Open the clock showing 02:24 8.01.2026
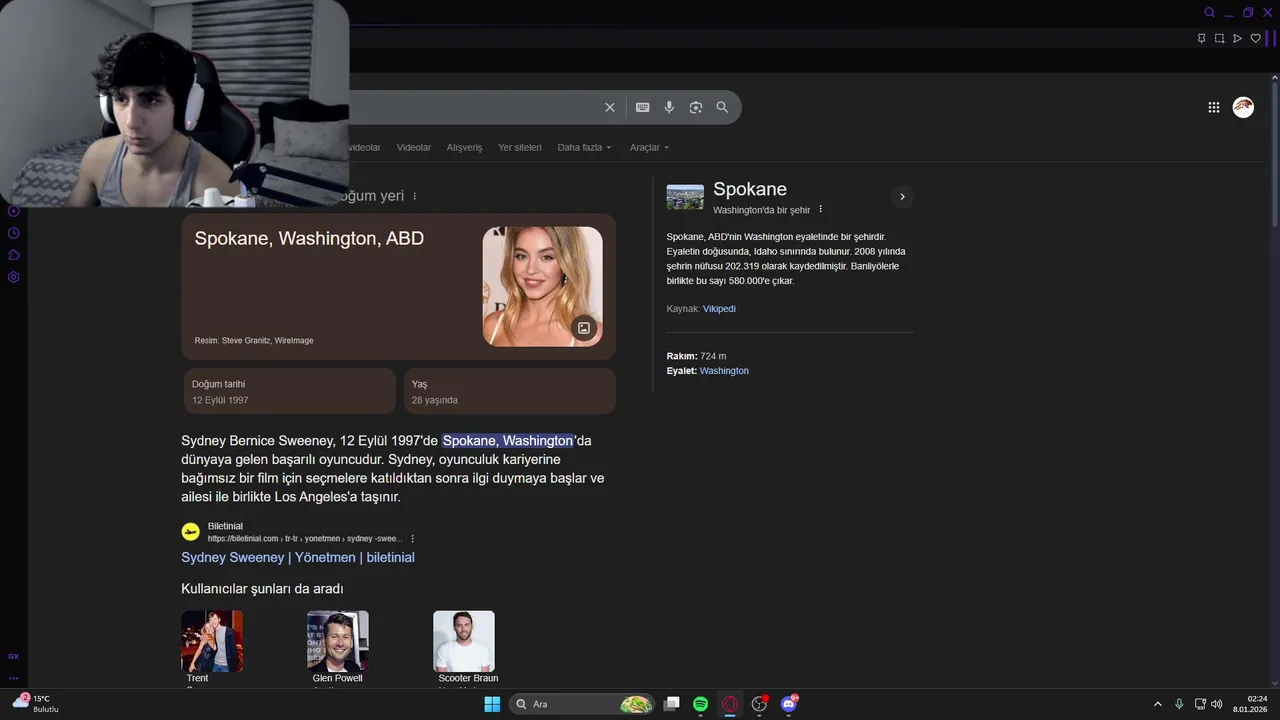The width and height of the screenshot is (1280, 720). [x=1251, y=704]
